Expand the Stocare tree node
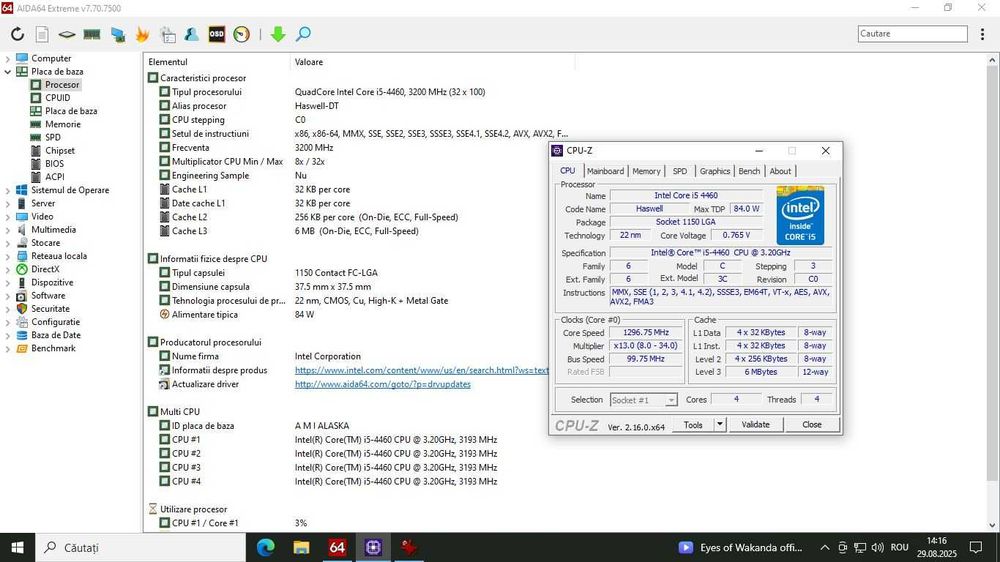1000x562 pixels. [x=8, y=243]
